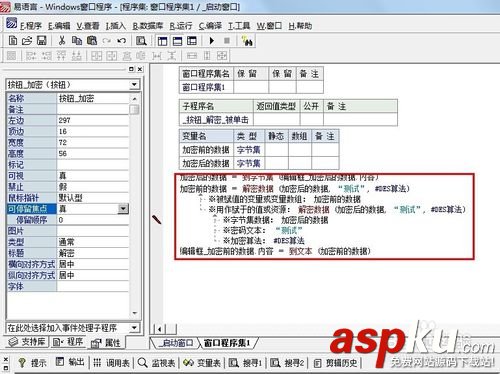Click the first disabled alignment toolbar icon

[x=11, y=55]
